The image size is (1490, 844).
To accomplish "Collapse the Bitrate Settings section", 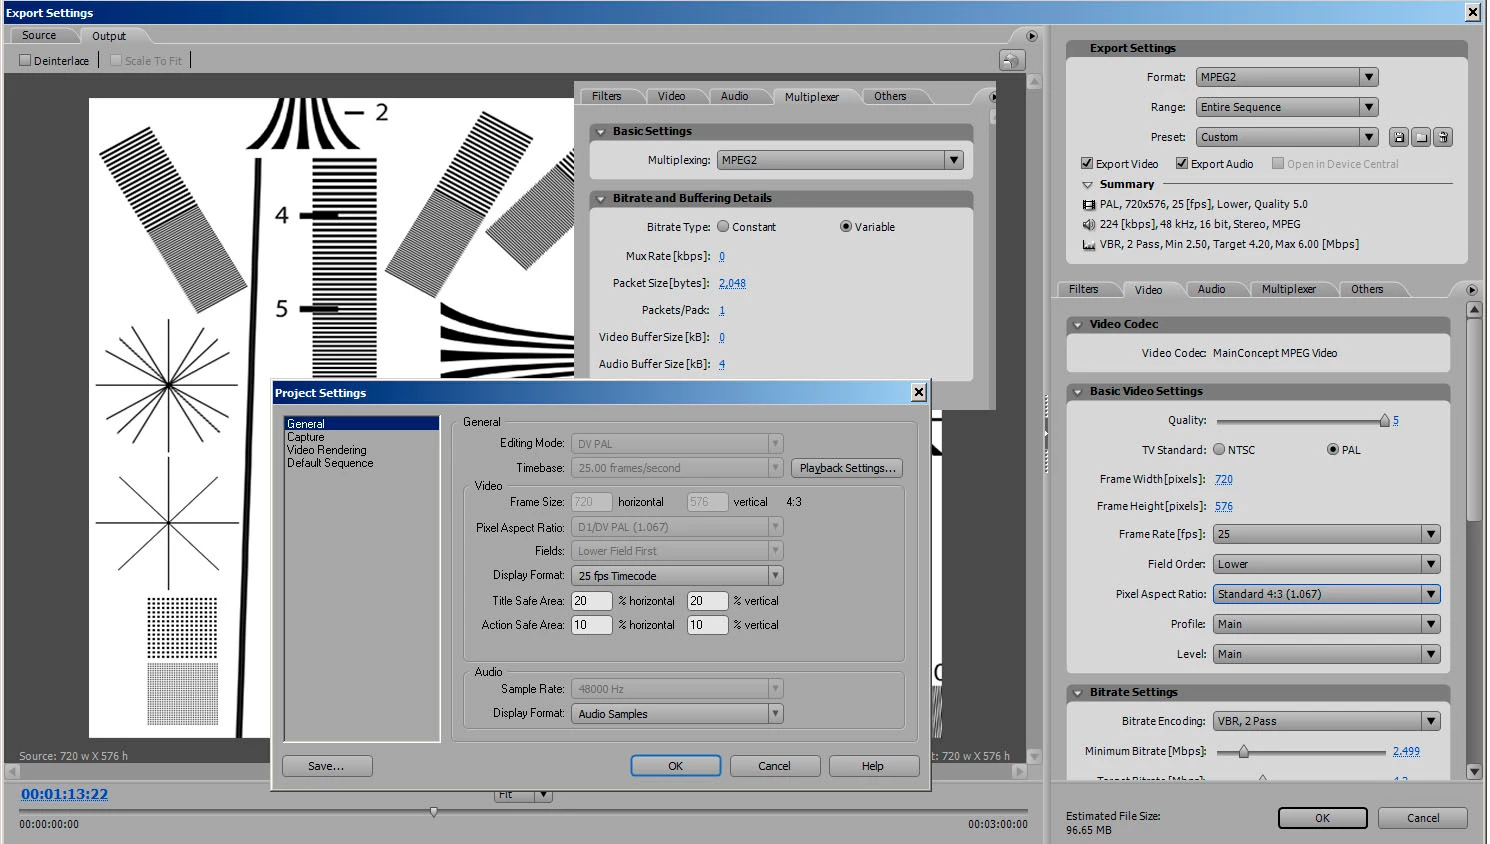I will [x=1077, y=693].
